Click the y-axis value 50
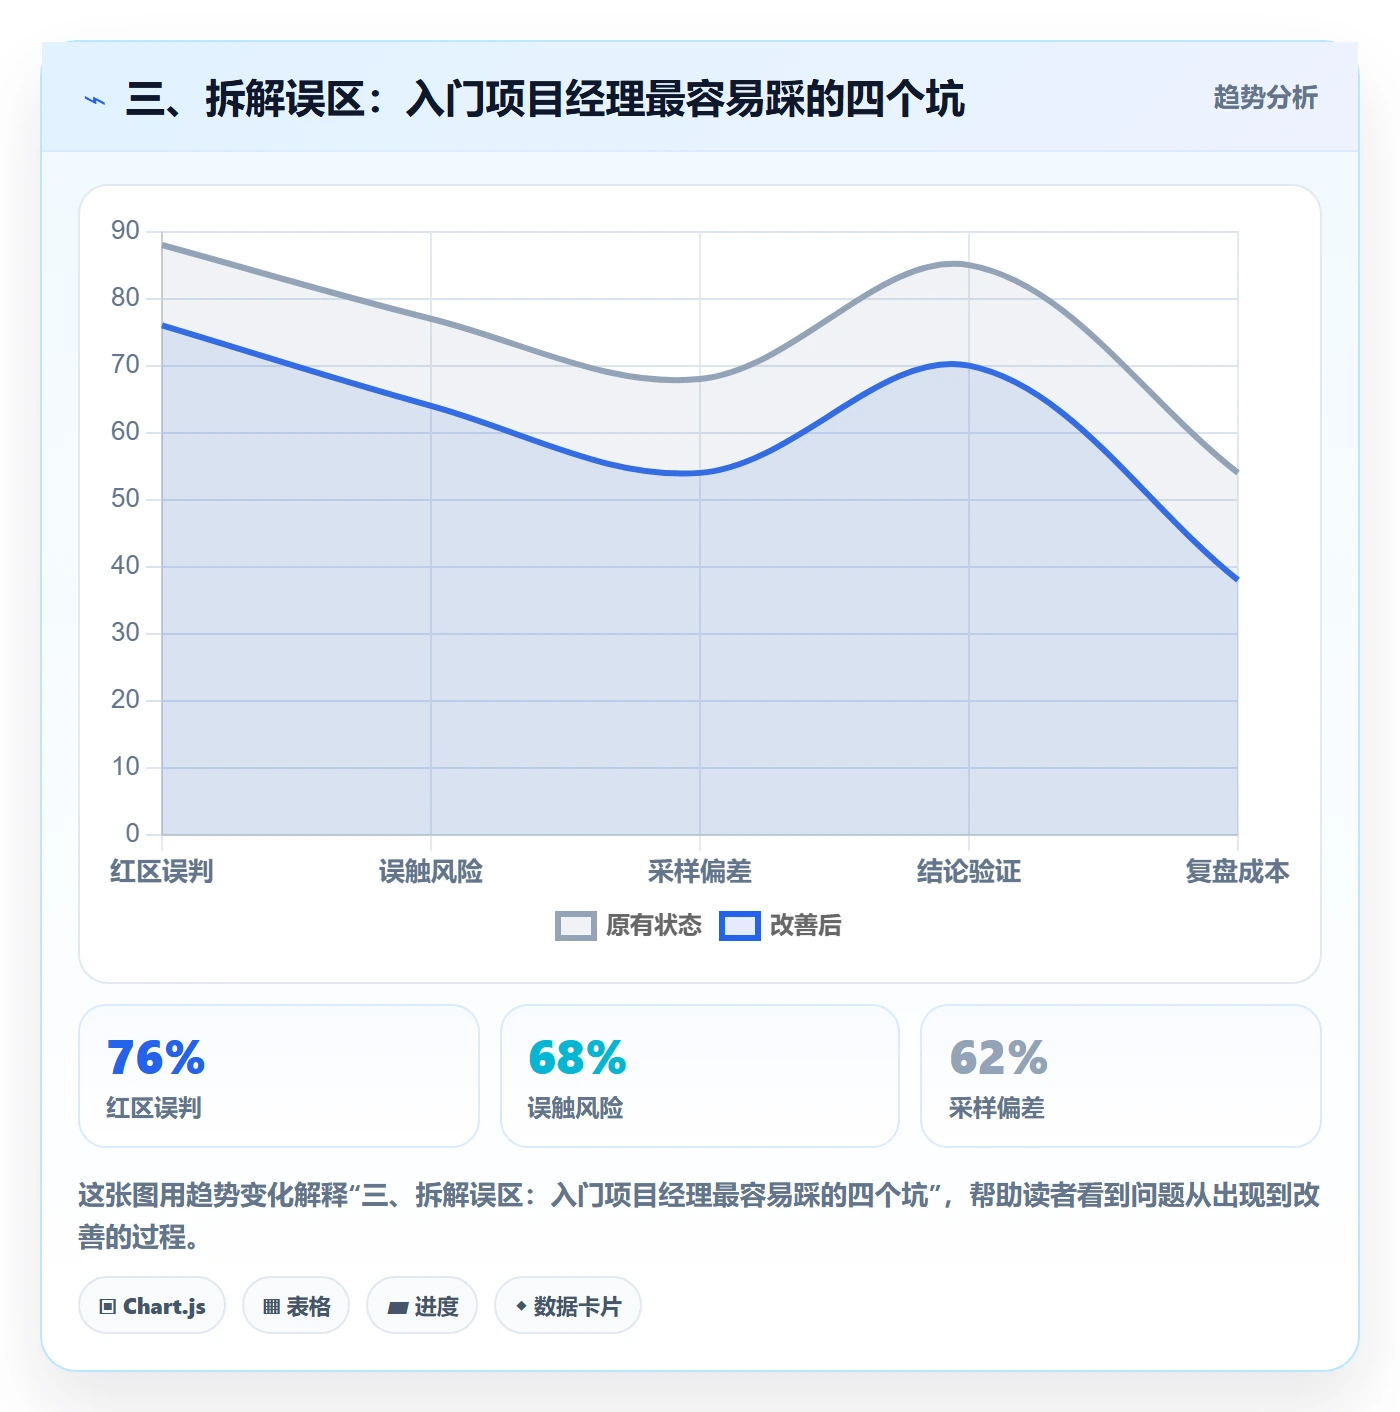This screenshot has height=1412, width=1400. [x=126, y=499]
